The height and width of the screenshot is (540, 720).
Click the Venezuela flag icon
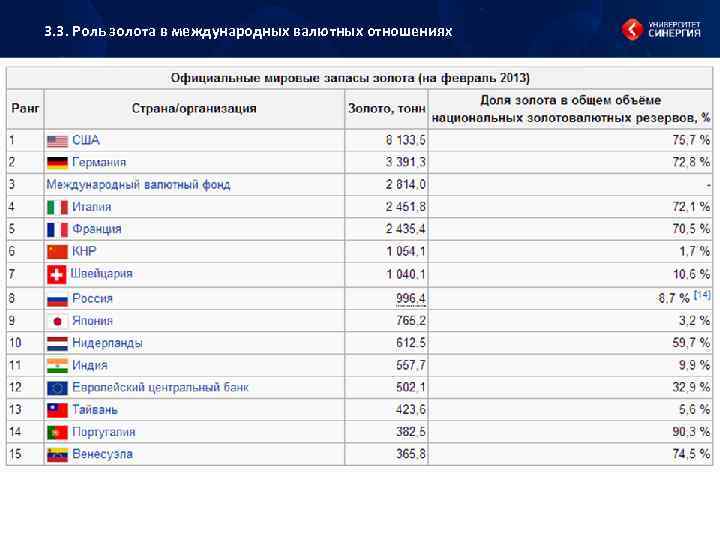click(x=57, y=455)
